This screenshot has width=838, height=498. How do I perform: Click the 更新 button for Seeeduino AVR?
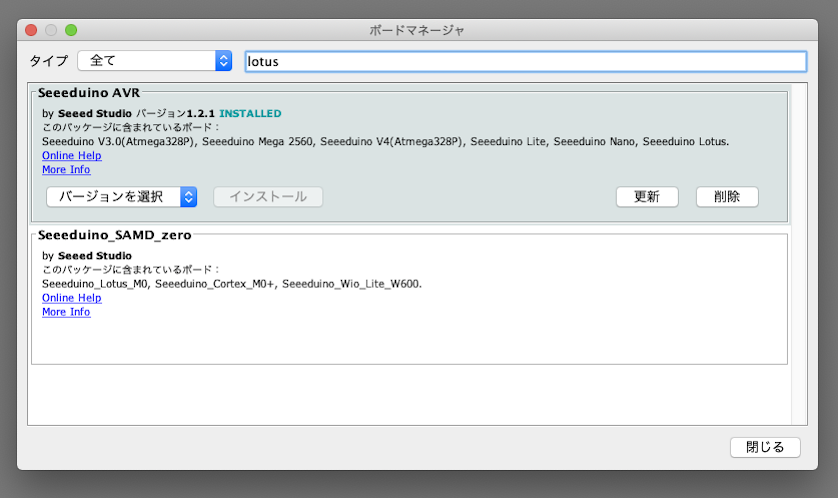(646, 197)
